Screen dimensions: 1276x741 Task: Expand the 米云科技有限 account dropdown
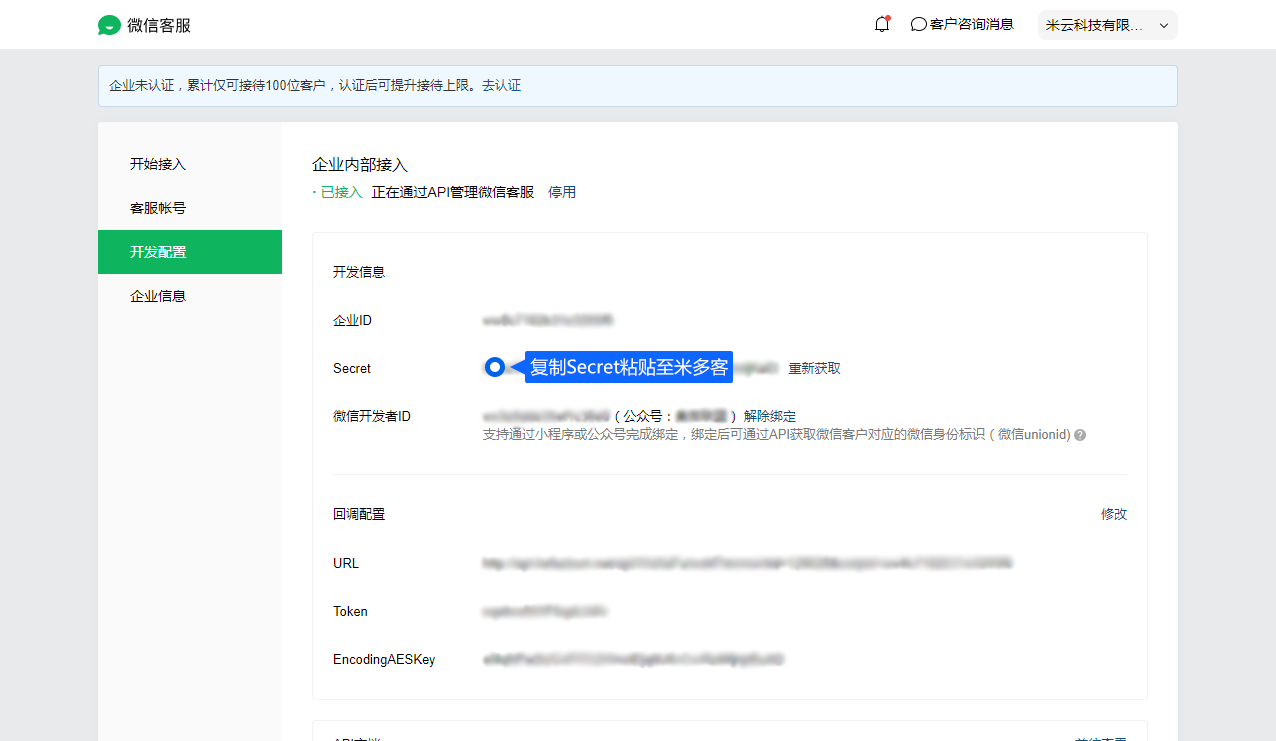(x=1107, y=25)
